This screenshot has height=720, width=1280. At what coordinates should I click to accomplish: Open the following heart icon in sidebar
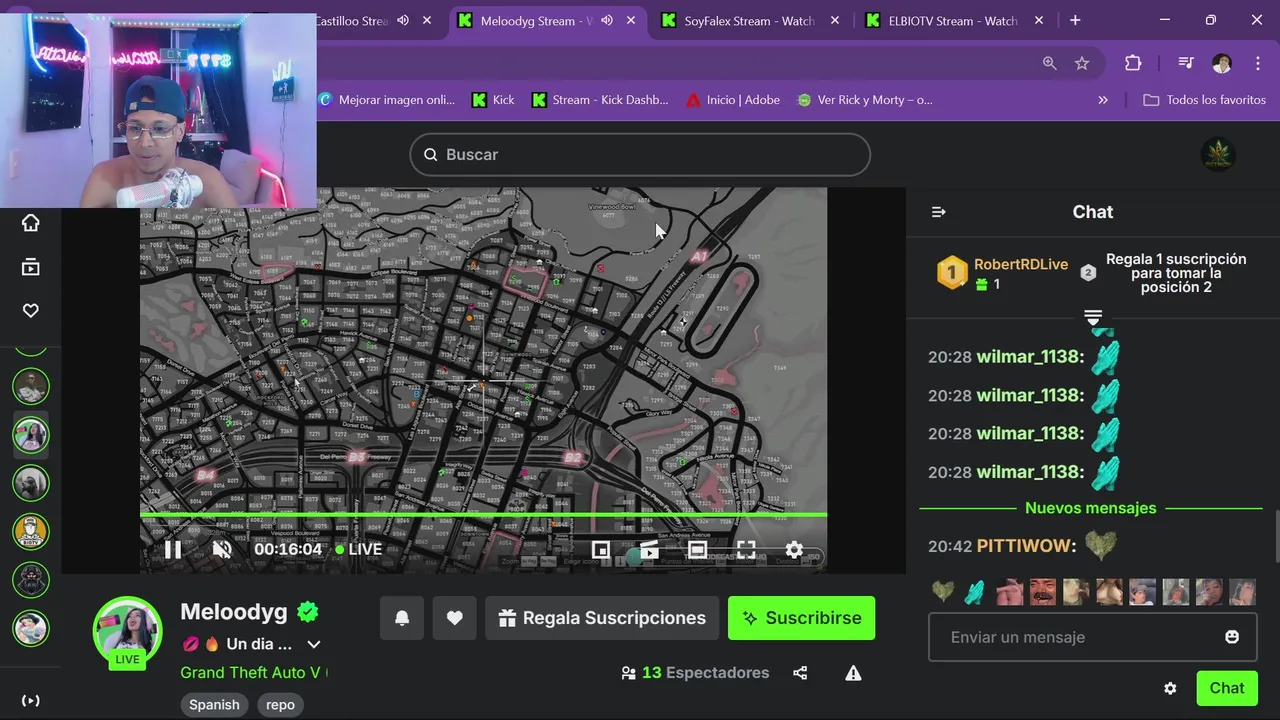(31, 311)
